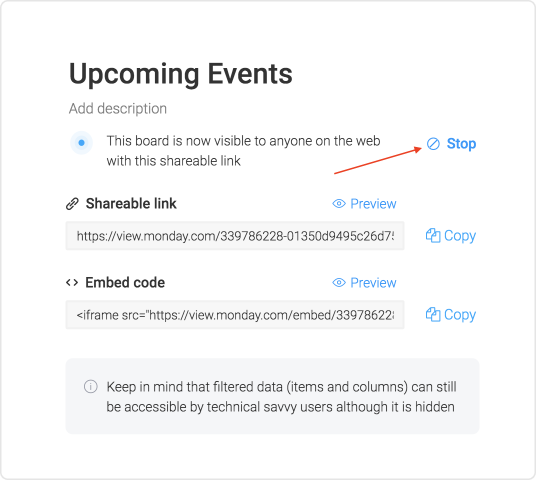Click the info icon in the notice box
This screenshot has width=536, height=480.
pyautogui.click(x=91, y=387)
